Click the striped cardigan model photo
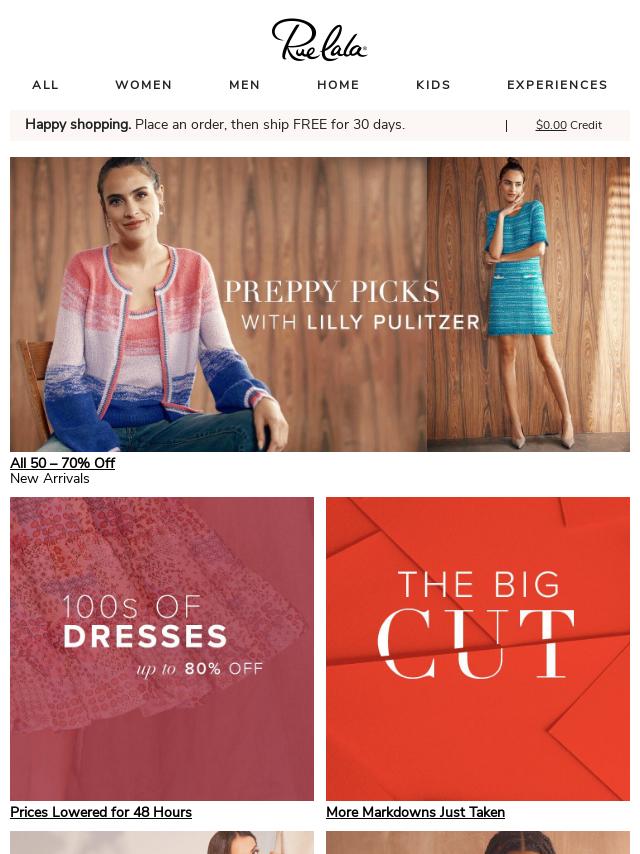Screen dimensions: 640x854 coord(218,304)
